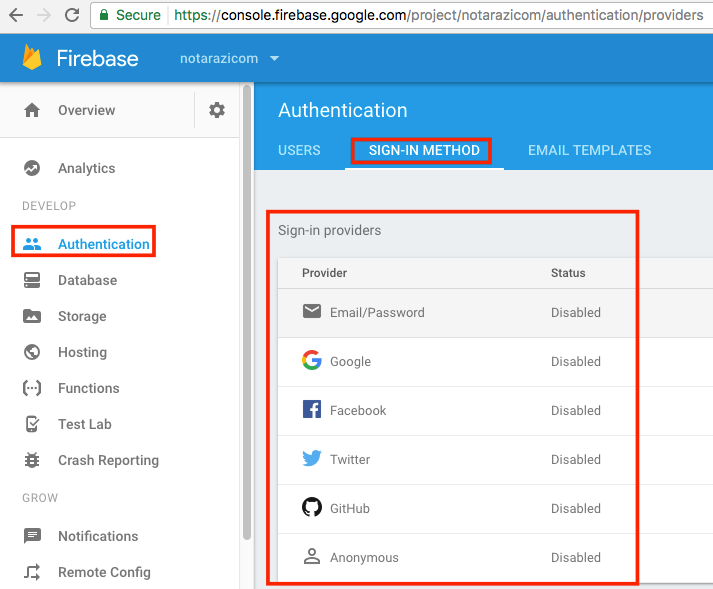
Task: Open the notarazicom project dropdown arrow
Action: pos(274,59)
